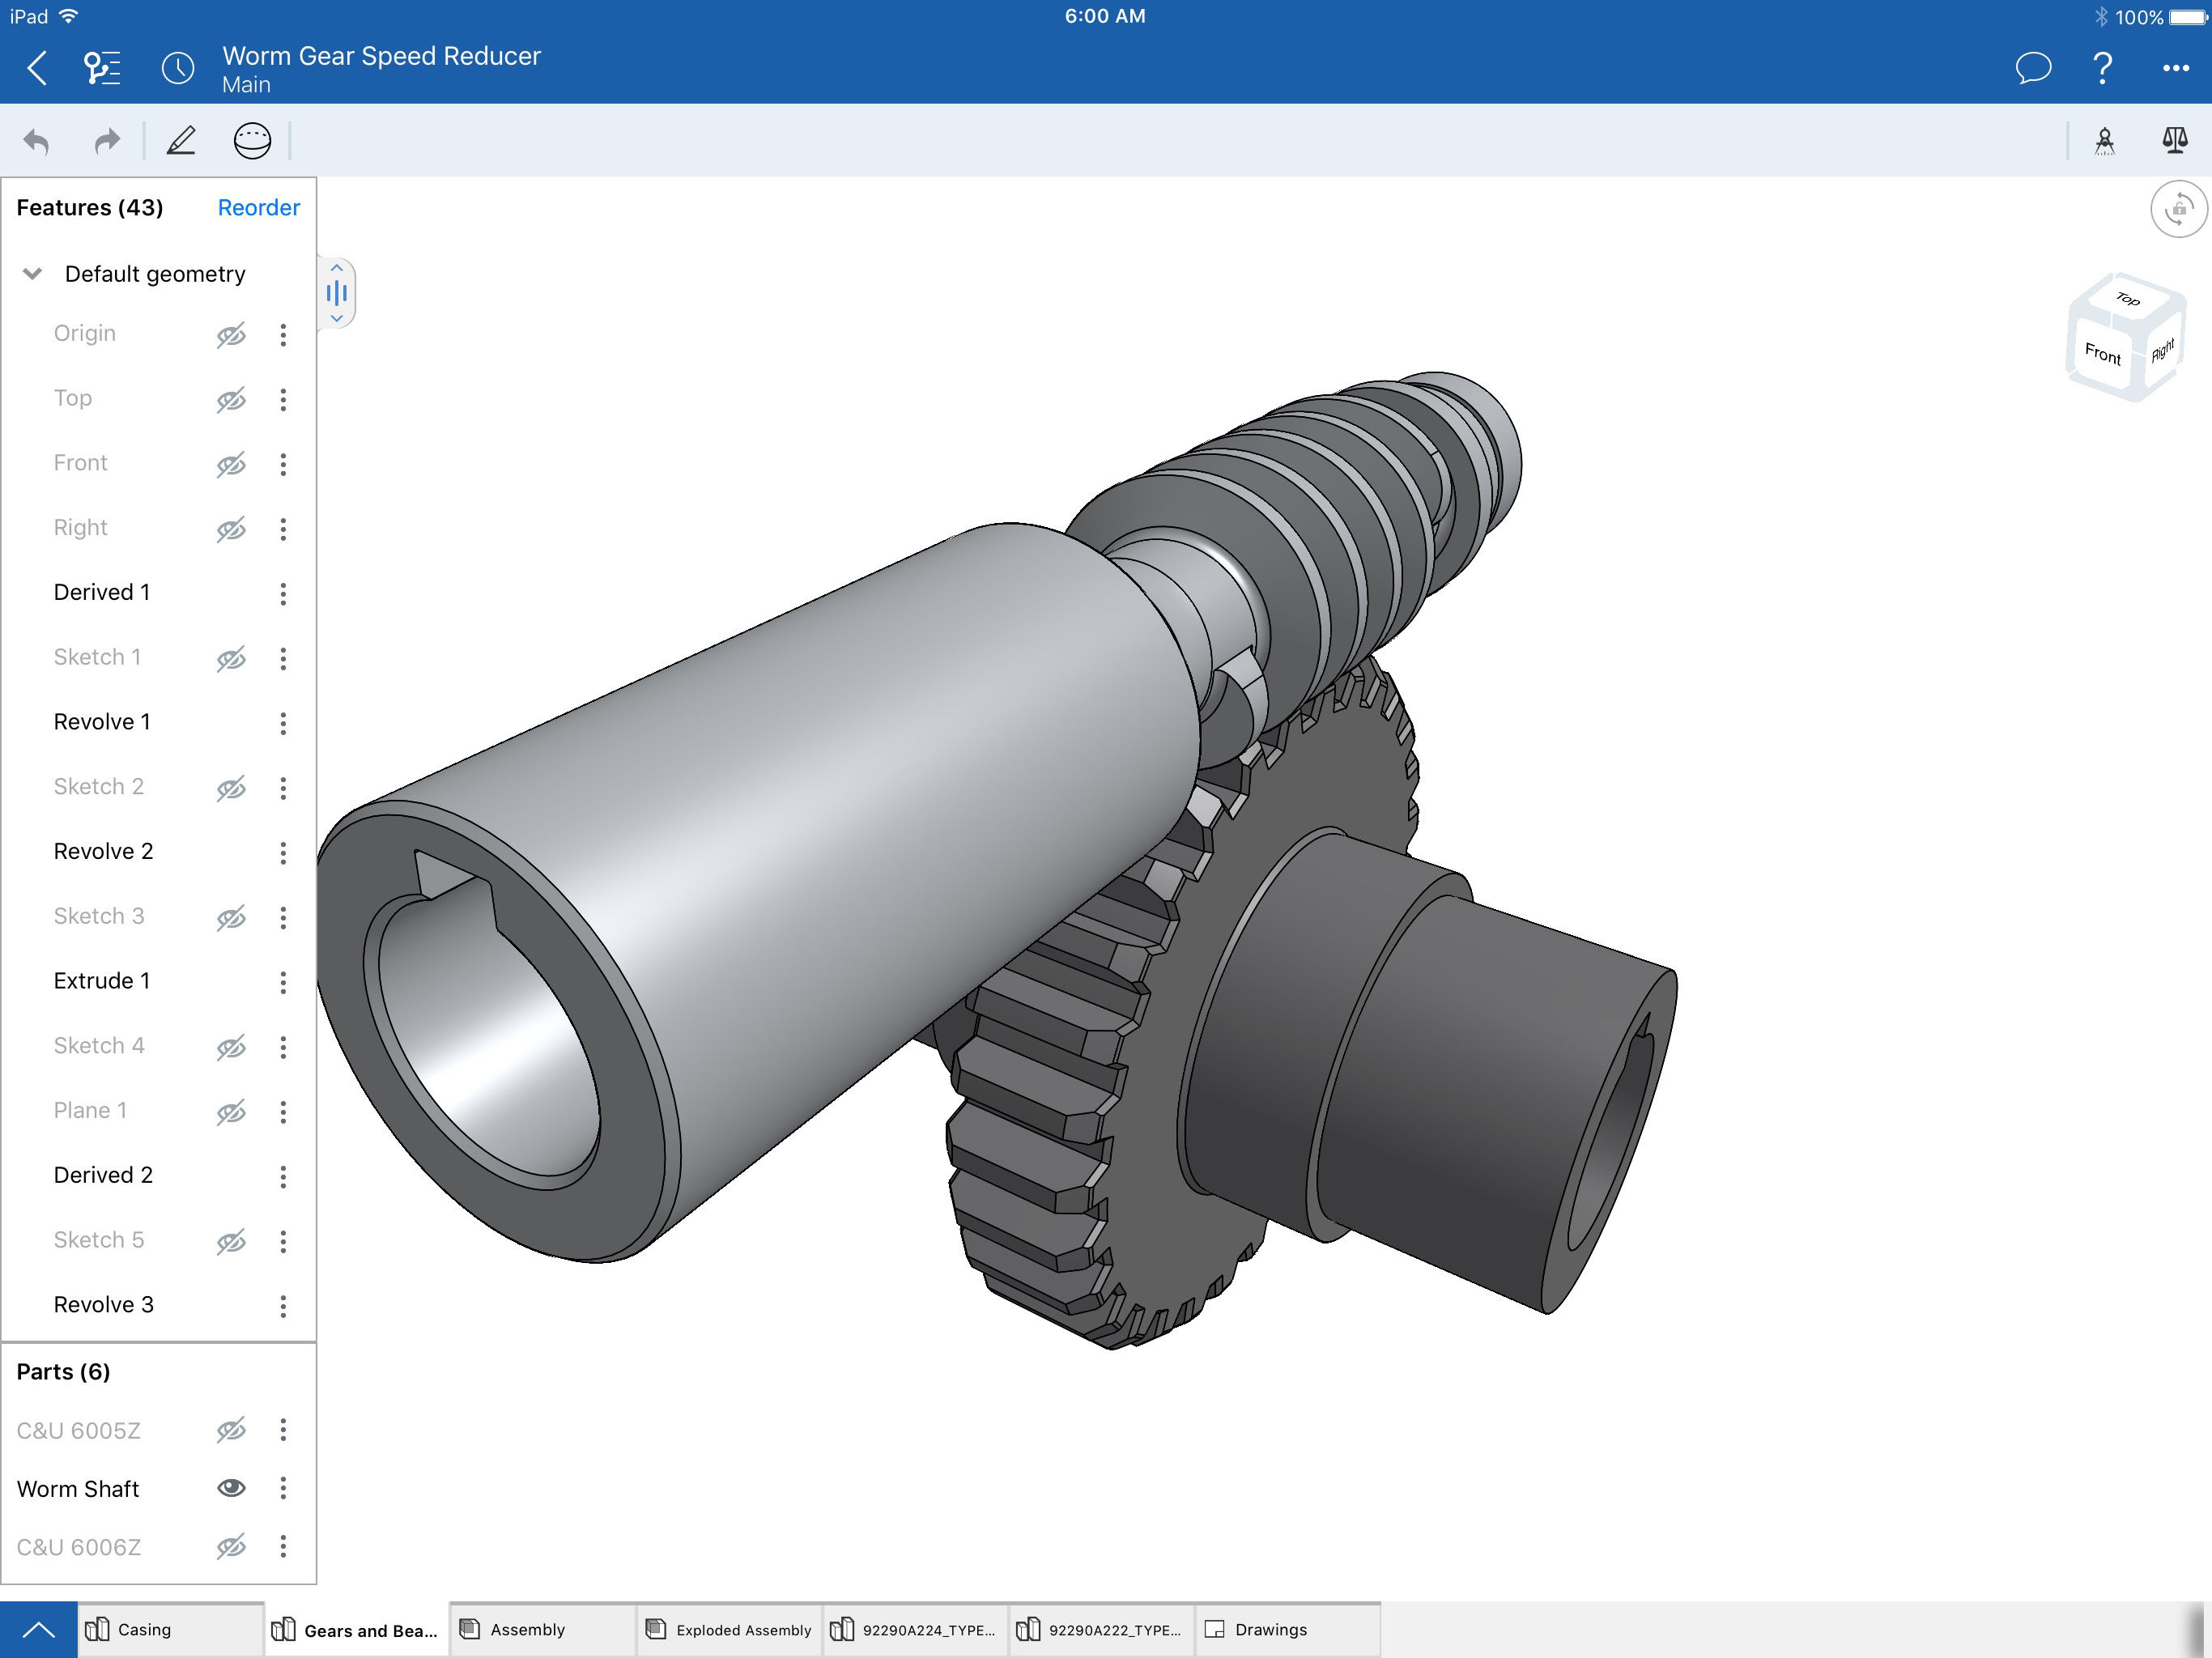Open the header more options ellipsis
2212x1658 pixels.
pos(2175,68)
